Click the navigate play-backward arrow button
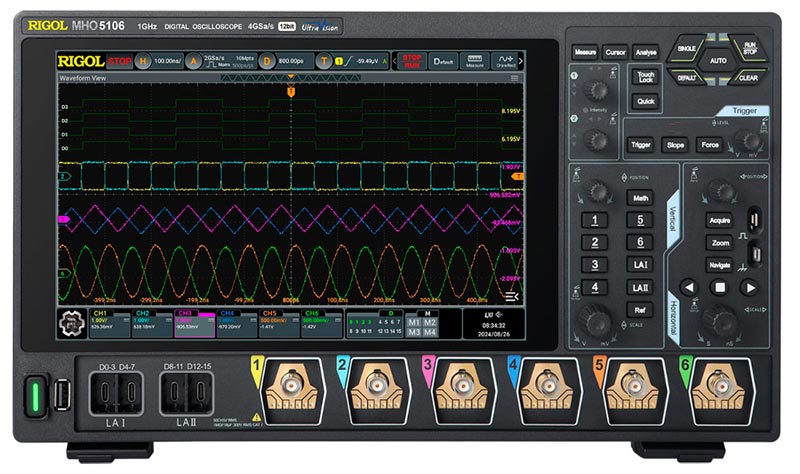This screenshot has width=800, height=474. pos(689,288)
